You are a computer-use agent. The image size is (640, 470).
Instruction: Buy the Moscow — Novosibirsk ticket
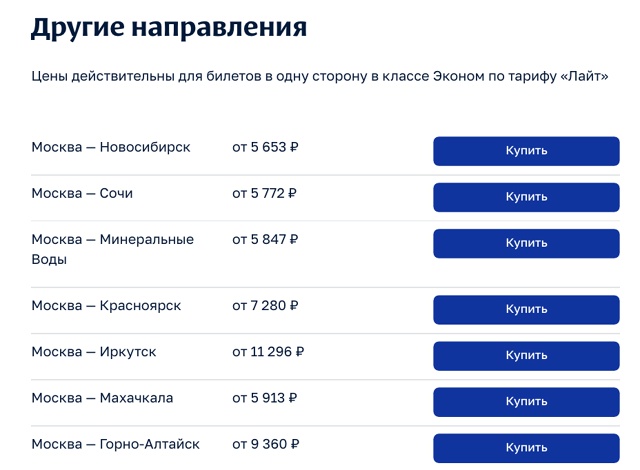coord(526,151)
